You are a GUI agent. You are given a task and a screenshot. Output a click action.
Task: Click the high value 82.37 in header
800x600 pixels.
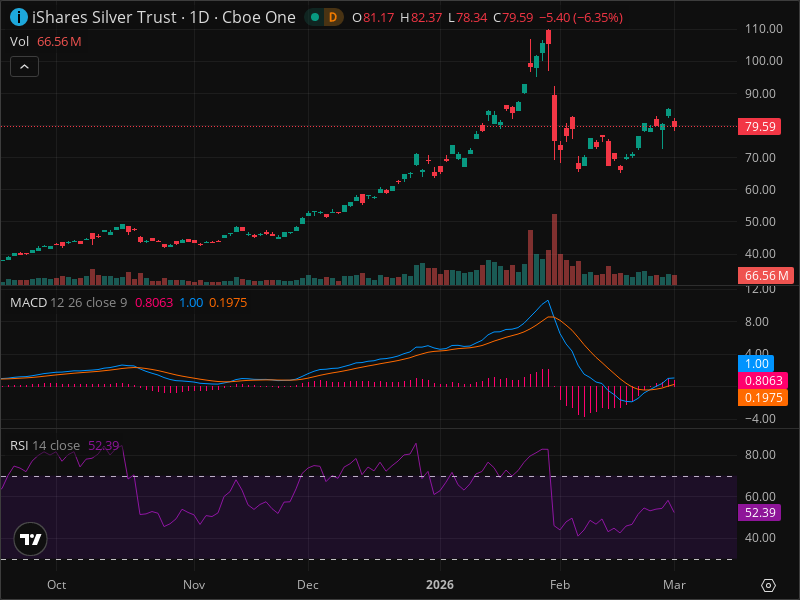tap(426, 18)
